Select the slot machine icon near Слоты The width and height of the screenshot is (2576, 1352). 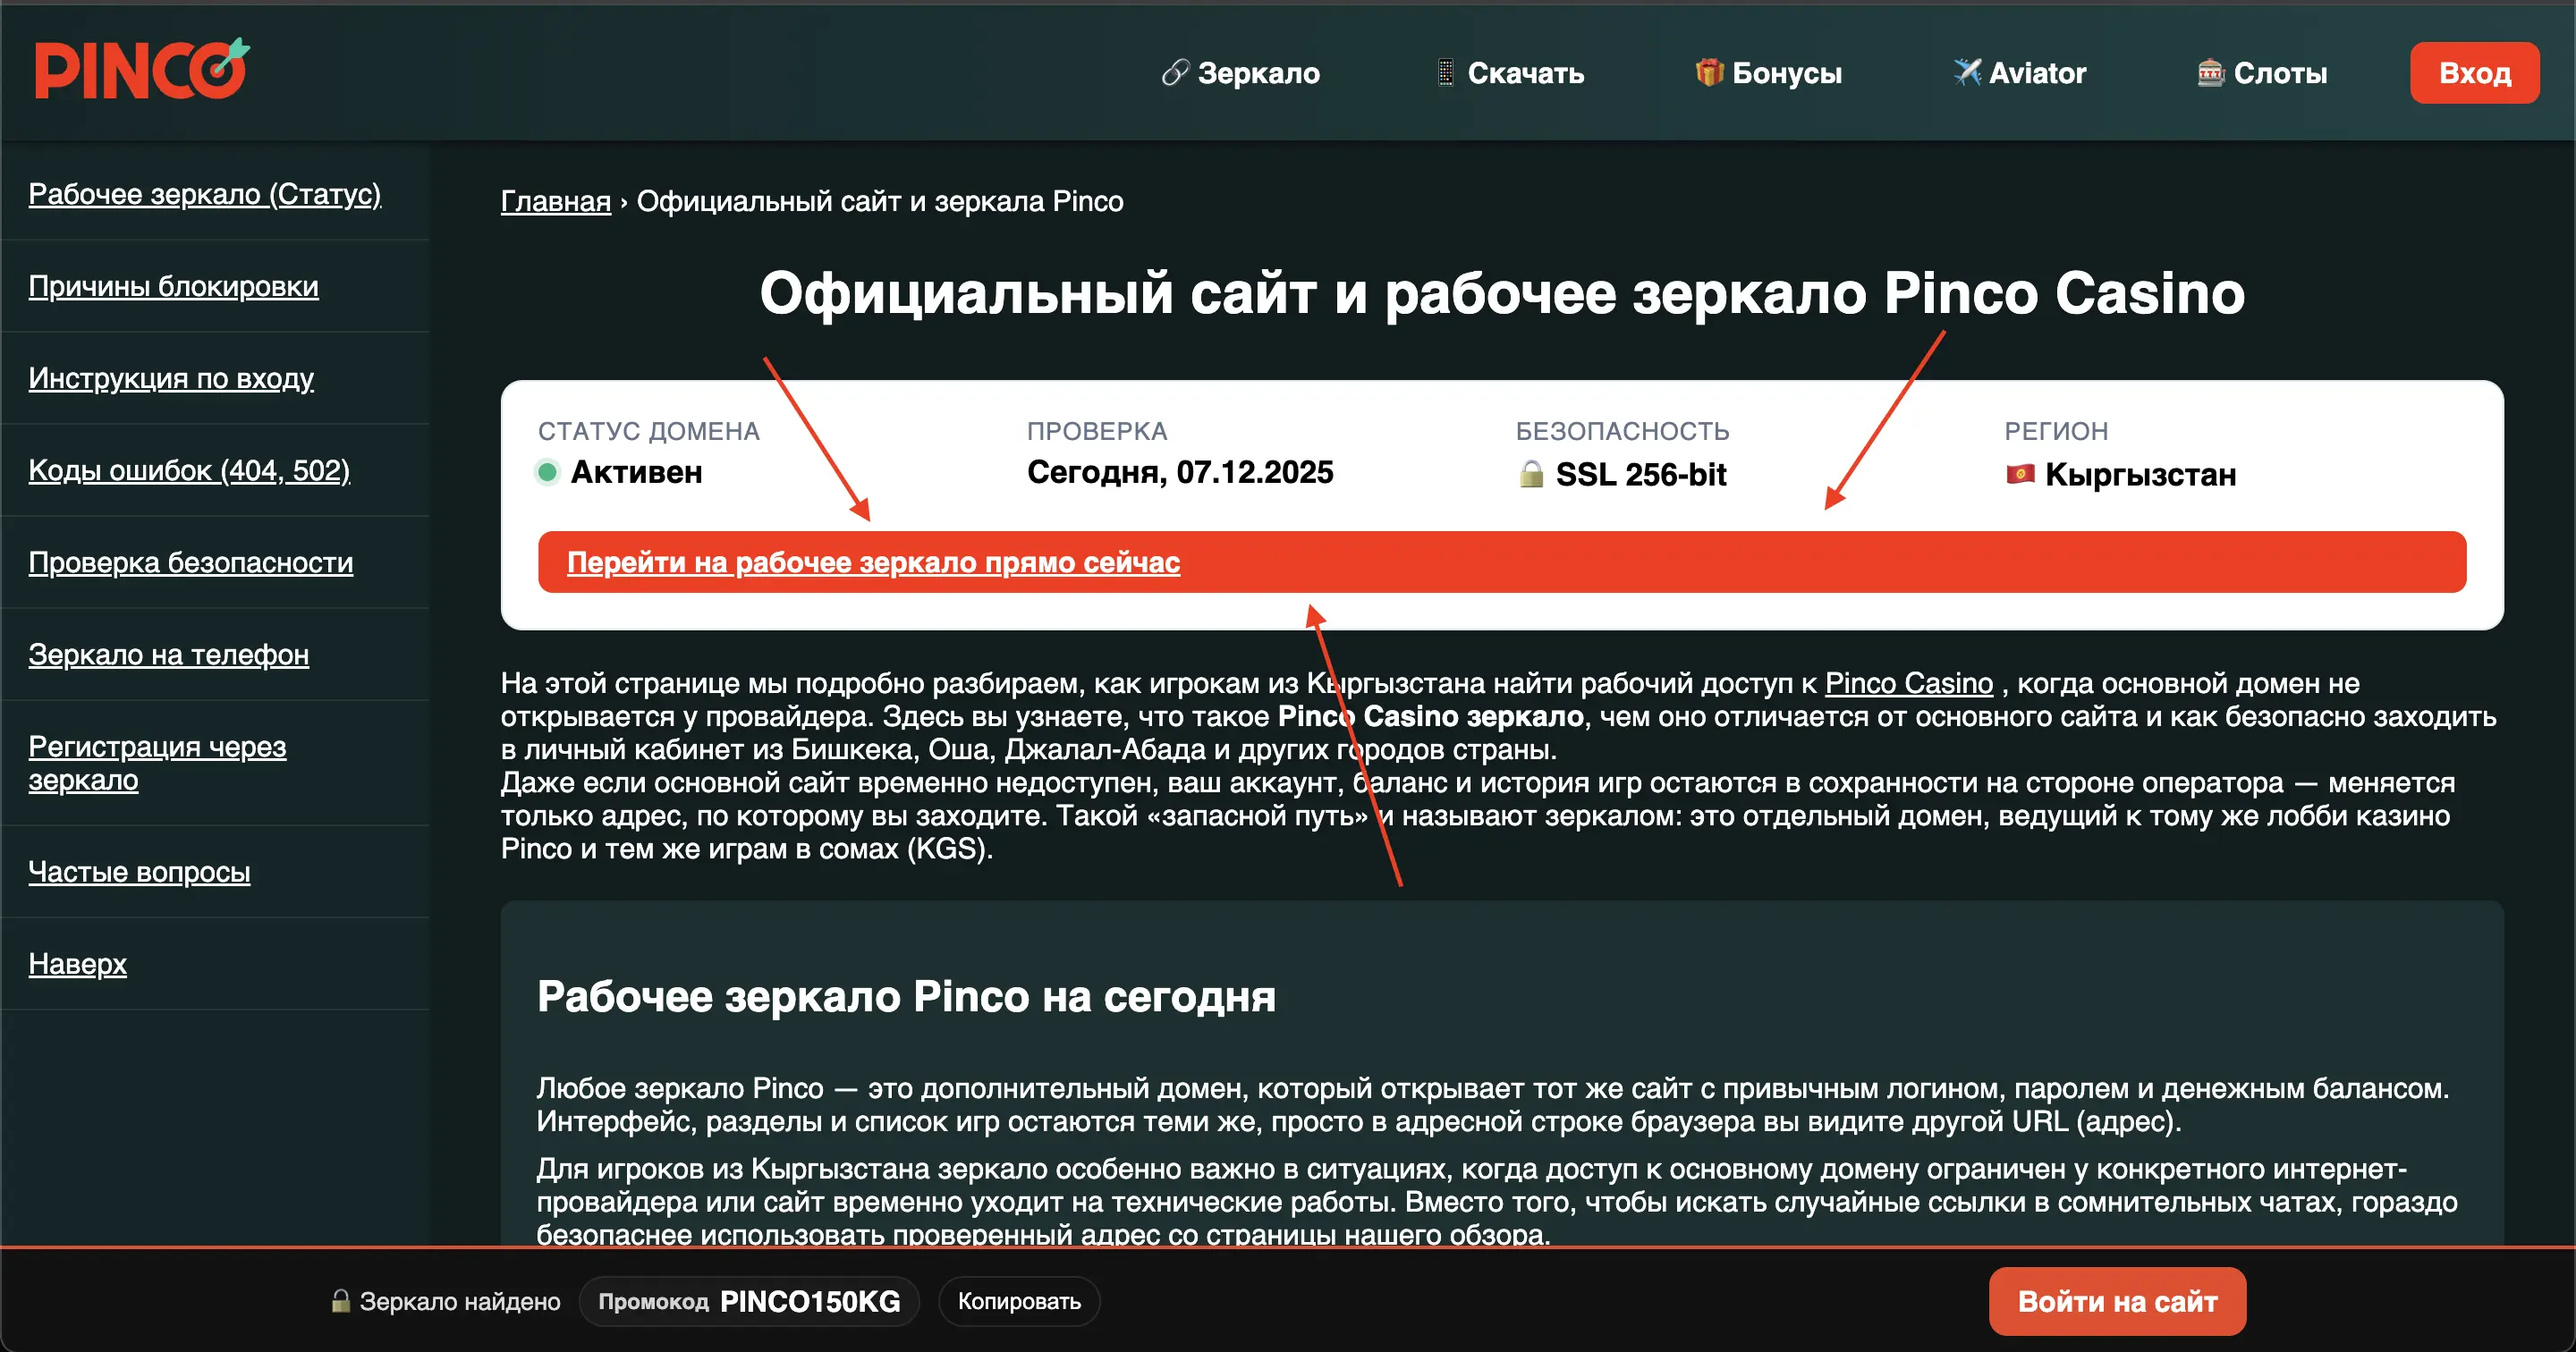point(2212,72)
